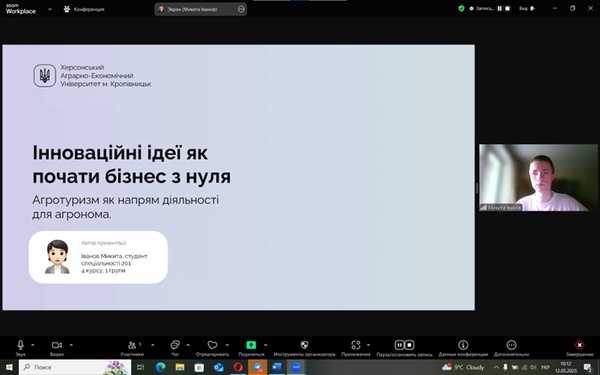
Task: Pause recording in the bottom toolbar
Action: (399, 345)
